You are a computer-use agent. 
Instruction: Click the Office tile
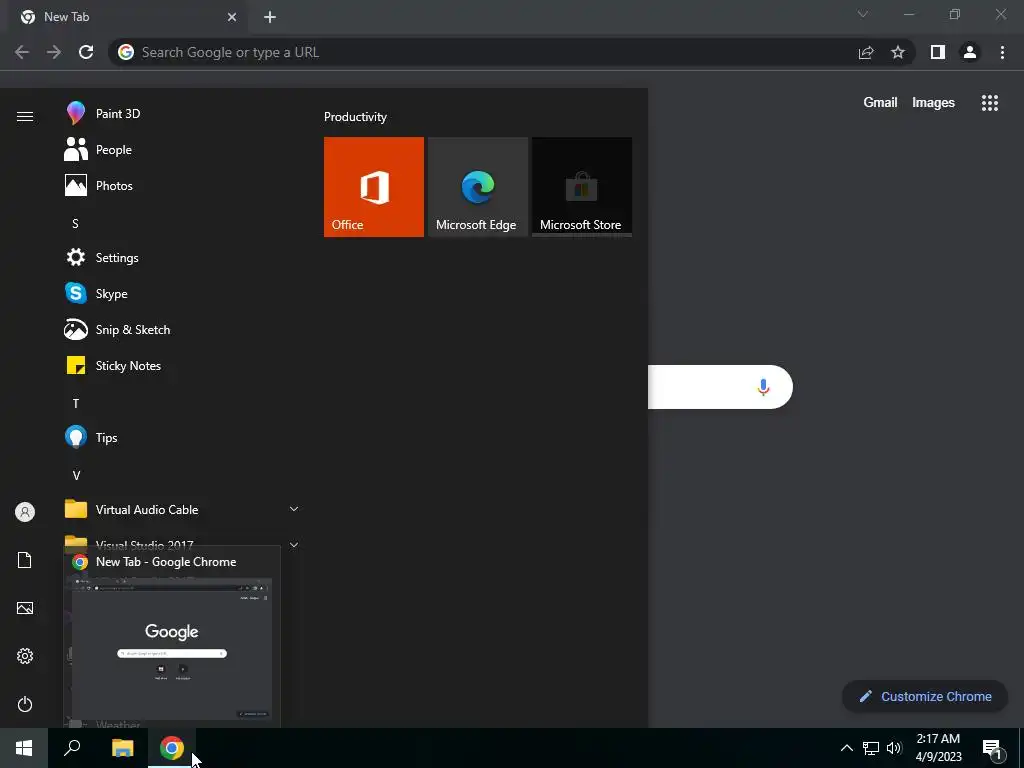click(374, 187)
